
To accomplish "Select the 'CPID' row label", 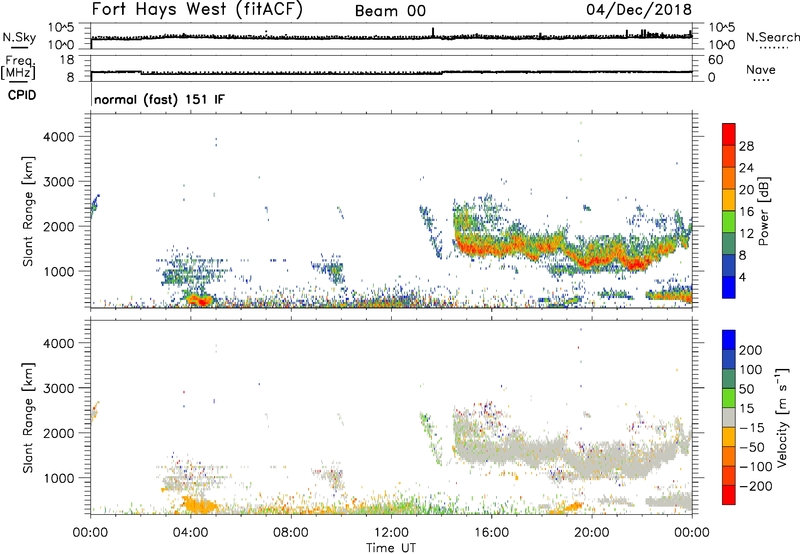I will point(22,95).
